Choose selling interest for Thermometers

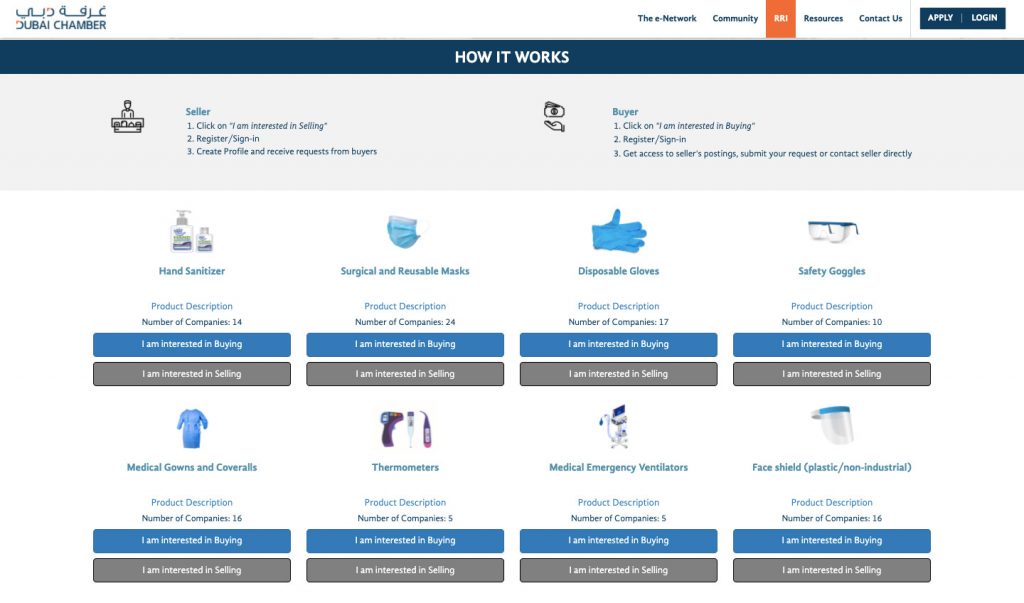click(405, 570)
